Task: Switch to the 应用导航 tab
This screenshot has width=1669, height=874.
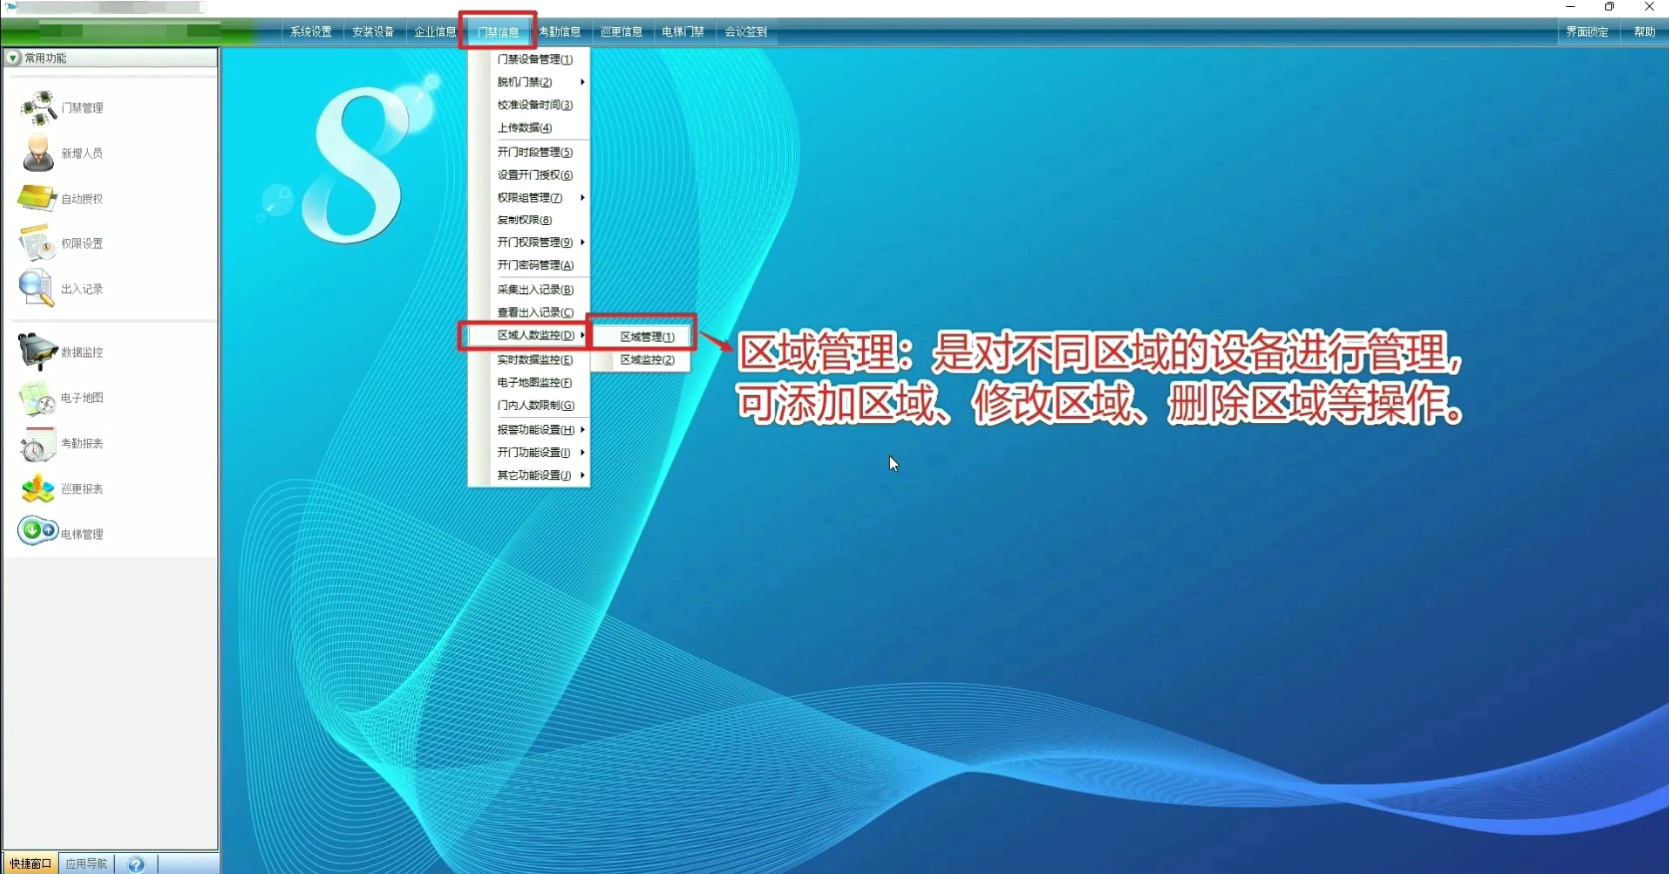Action: (86, 864)
